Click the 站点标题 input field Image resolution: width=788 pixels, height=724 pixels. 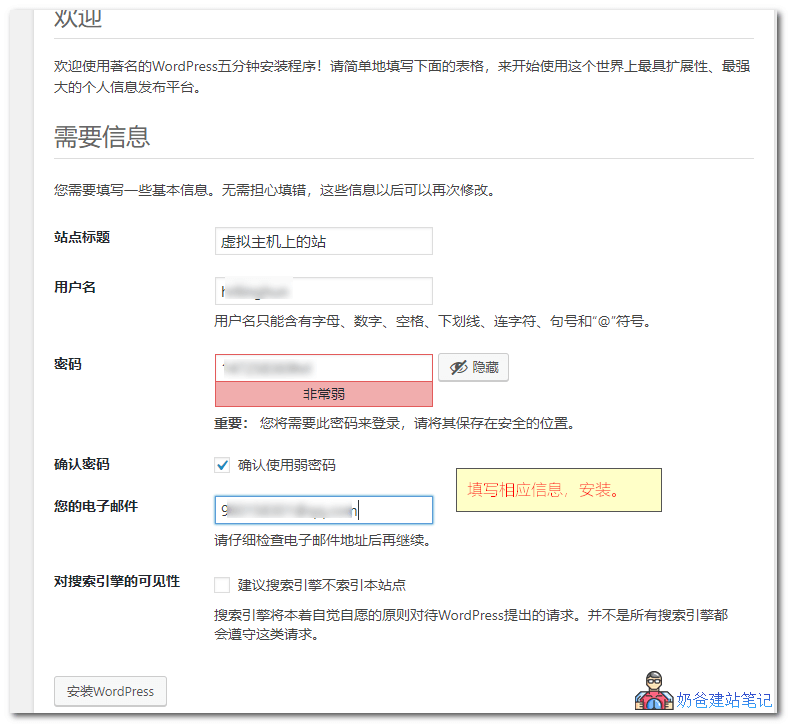coord(324,241)
